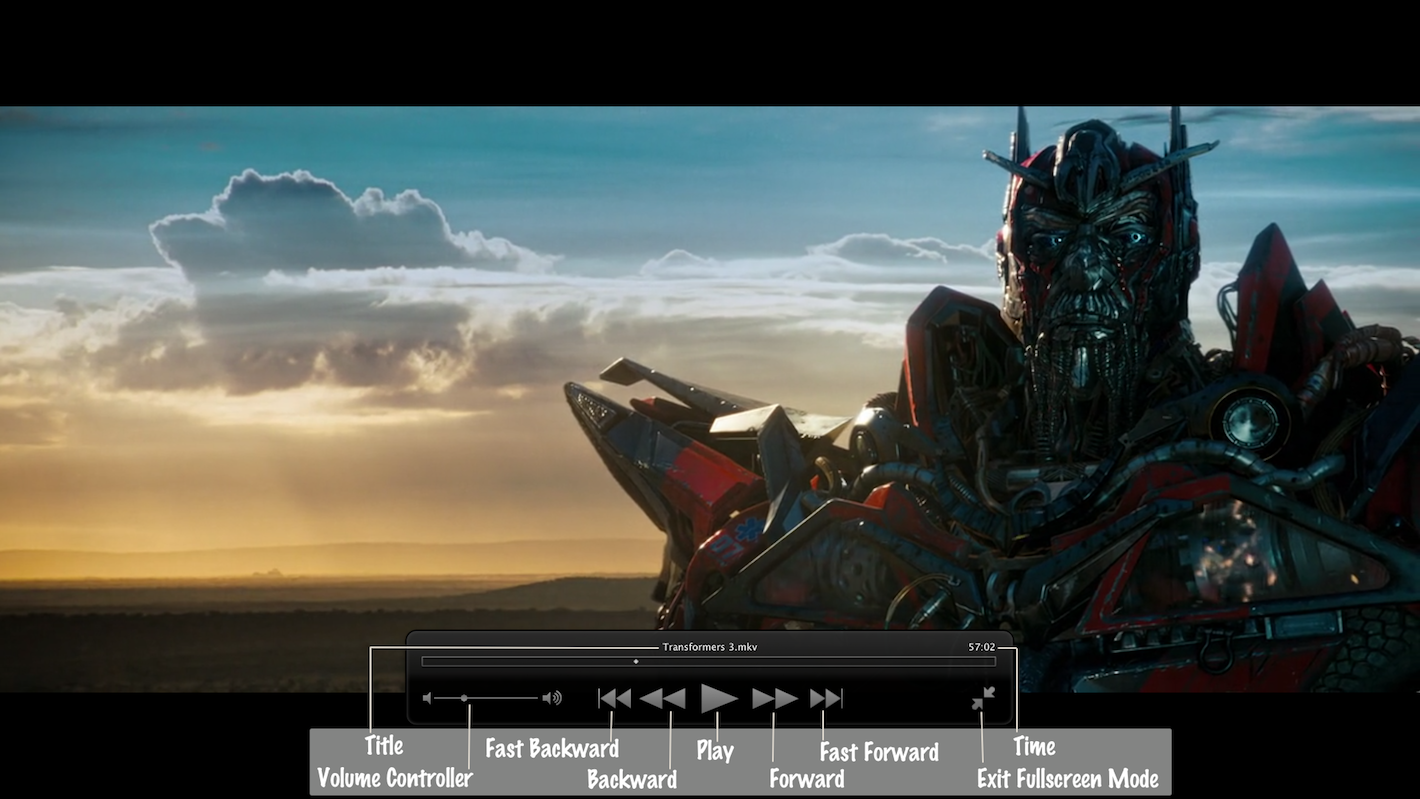Click the Forward double-arrow icon
Screen dimensions: 1420x799
coord(774,698)
